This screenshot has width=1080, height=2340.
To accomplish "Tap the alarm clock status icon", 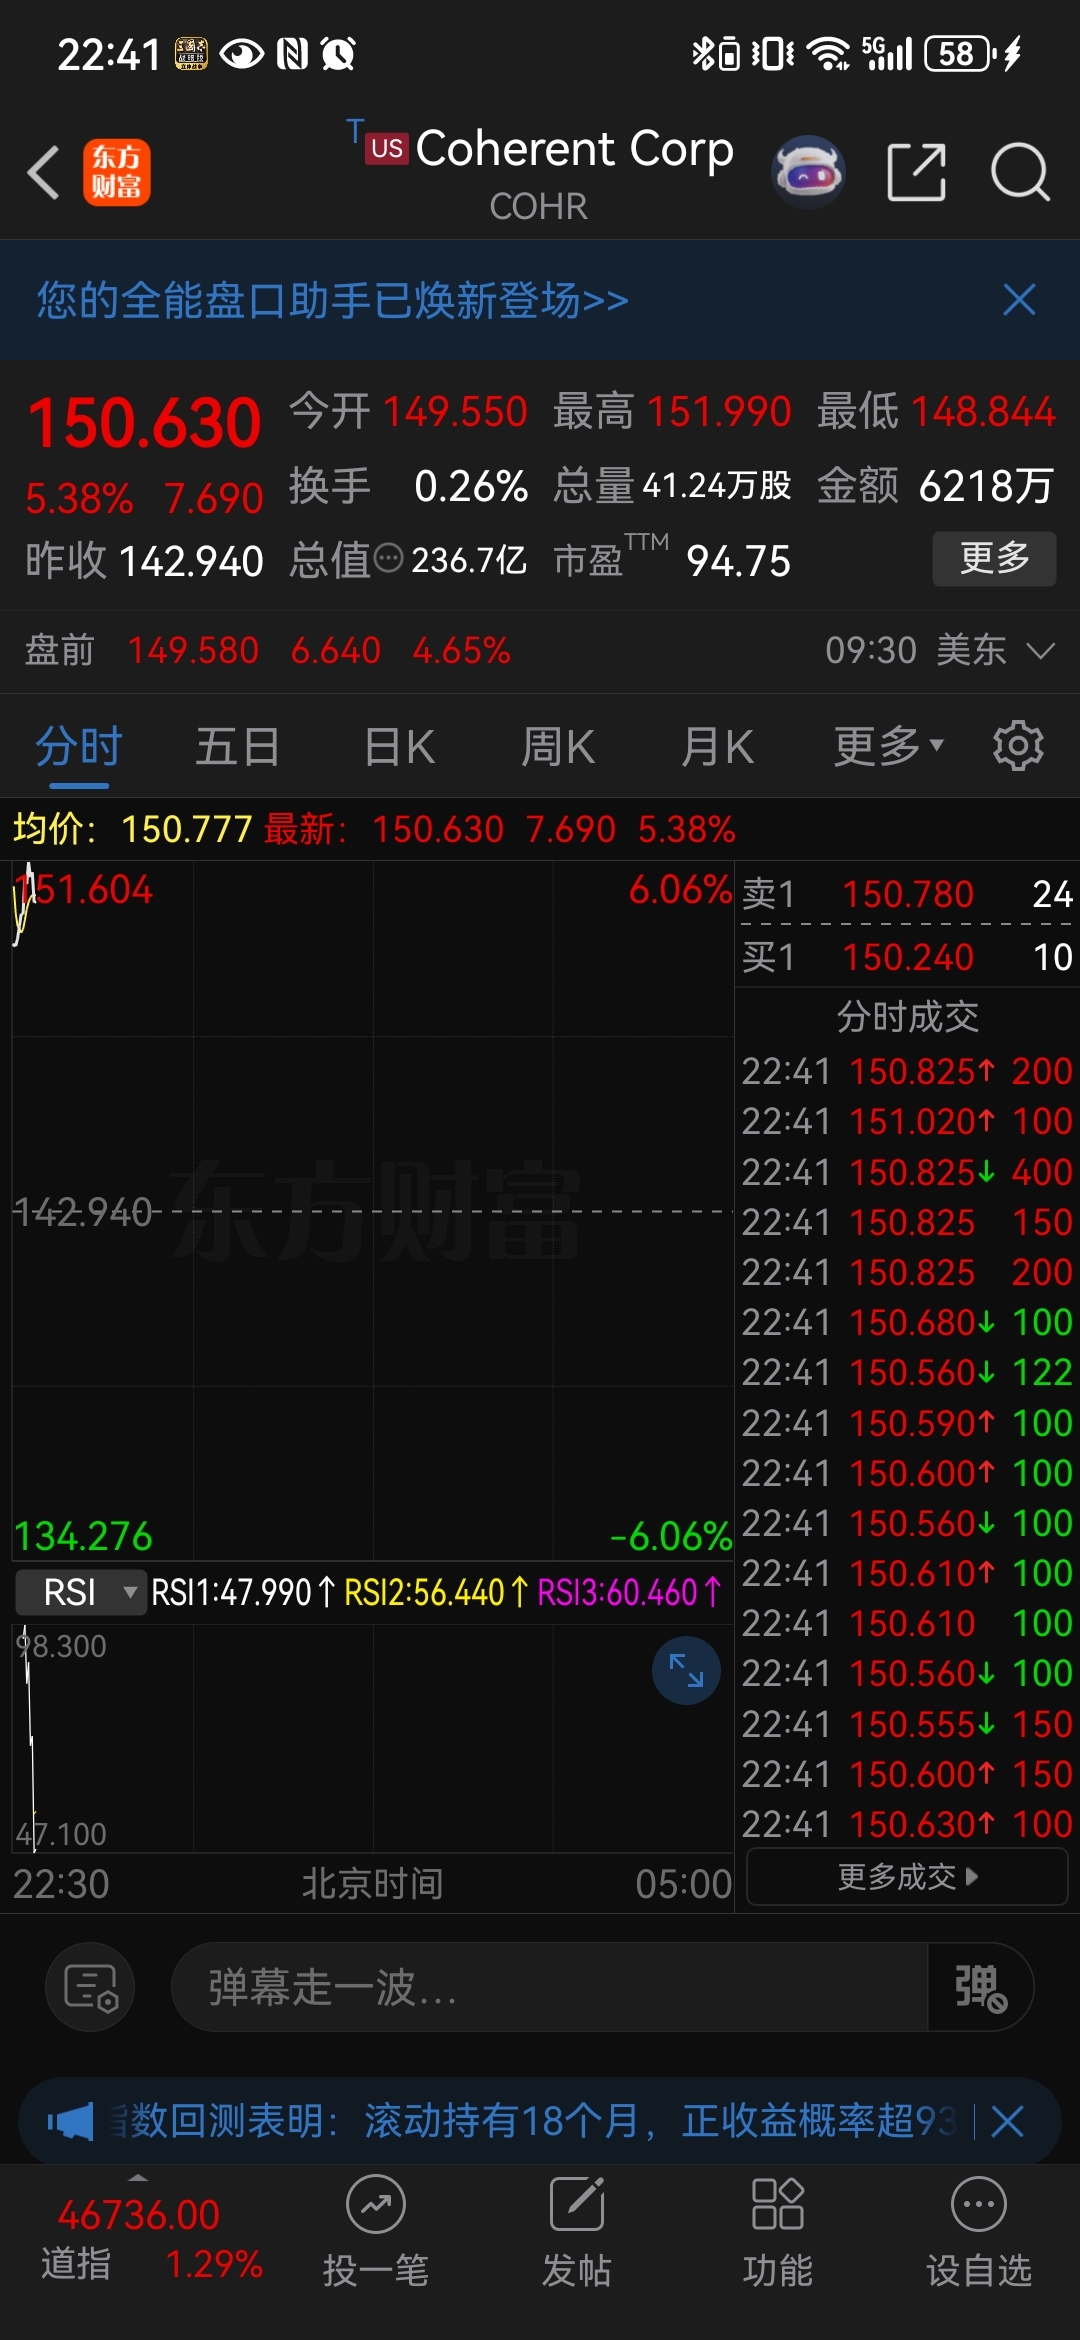I will [338, 53].
